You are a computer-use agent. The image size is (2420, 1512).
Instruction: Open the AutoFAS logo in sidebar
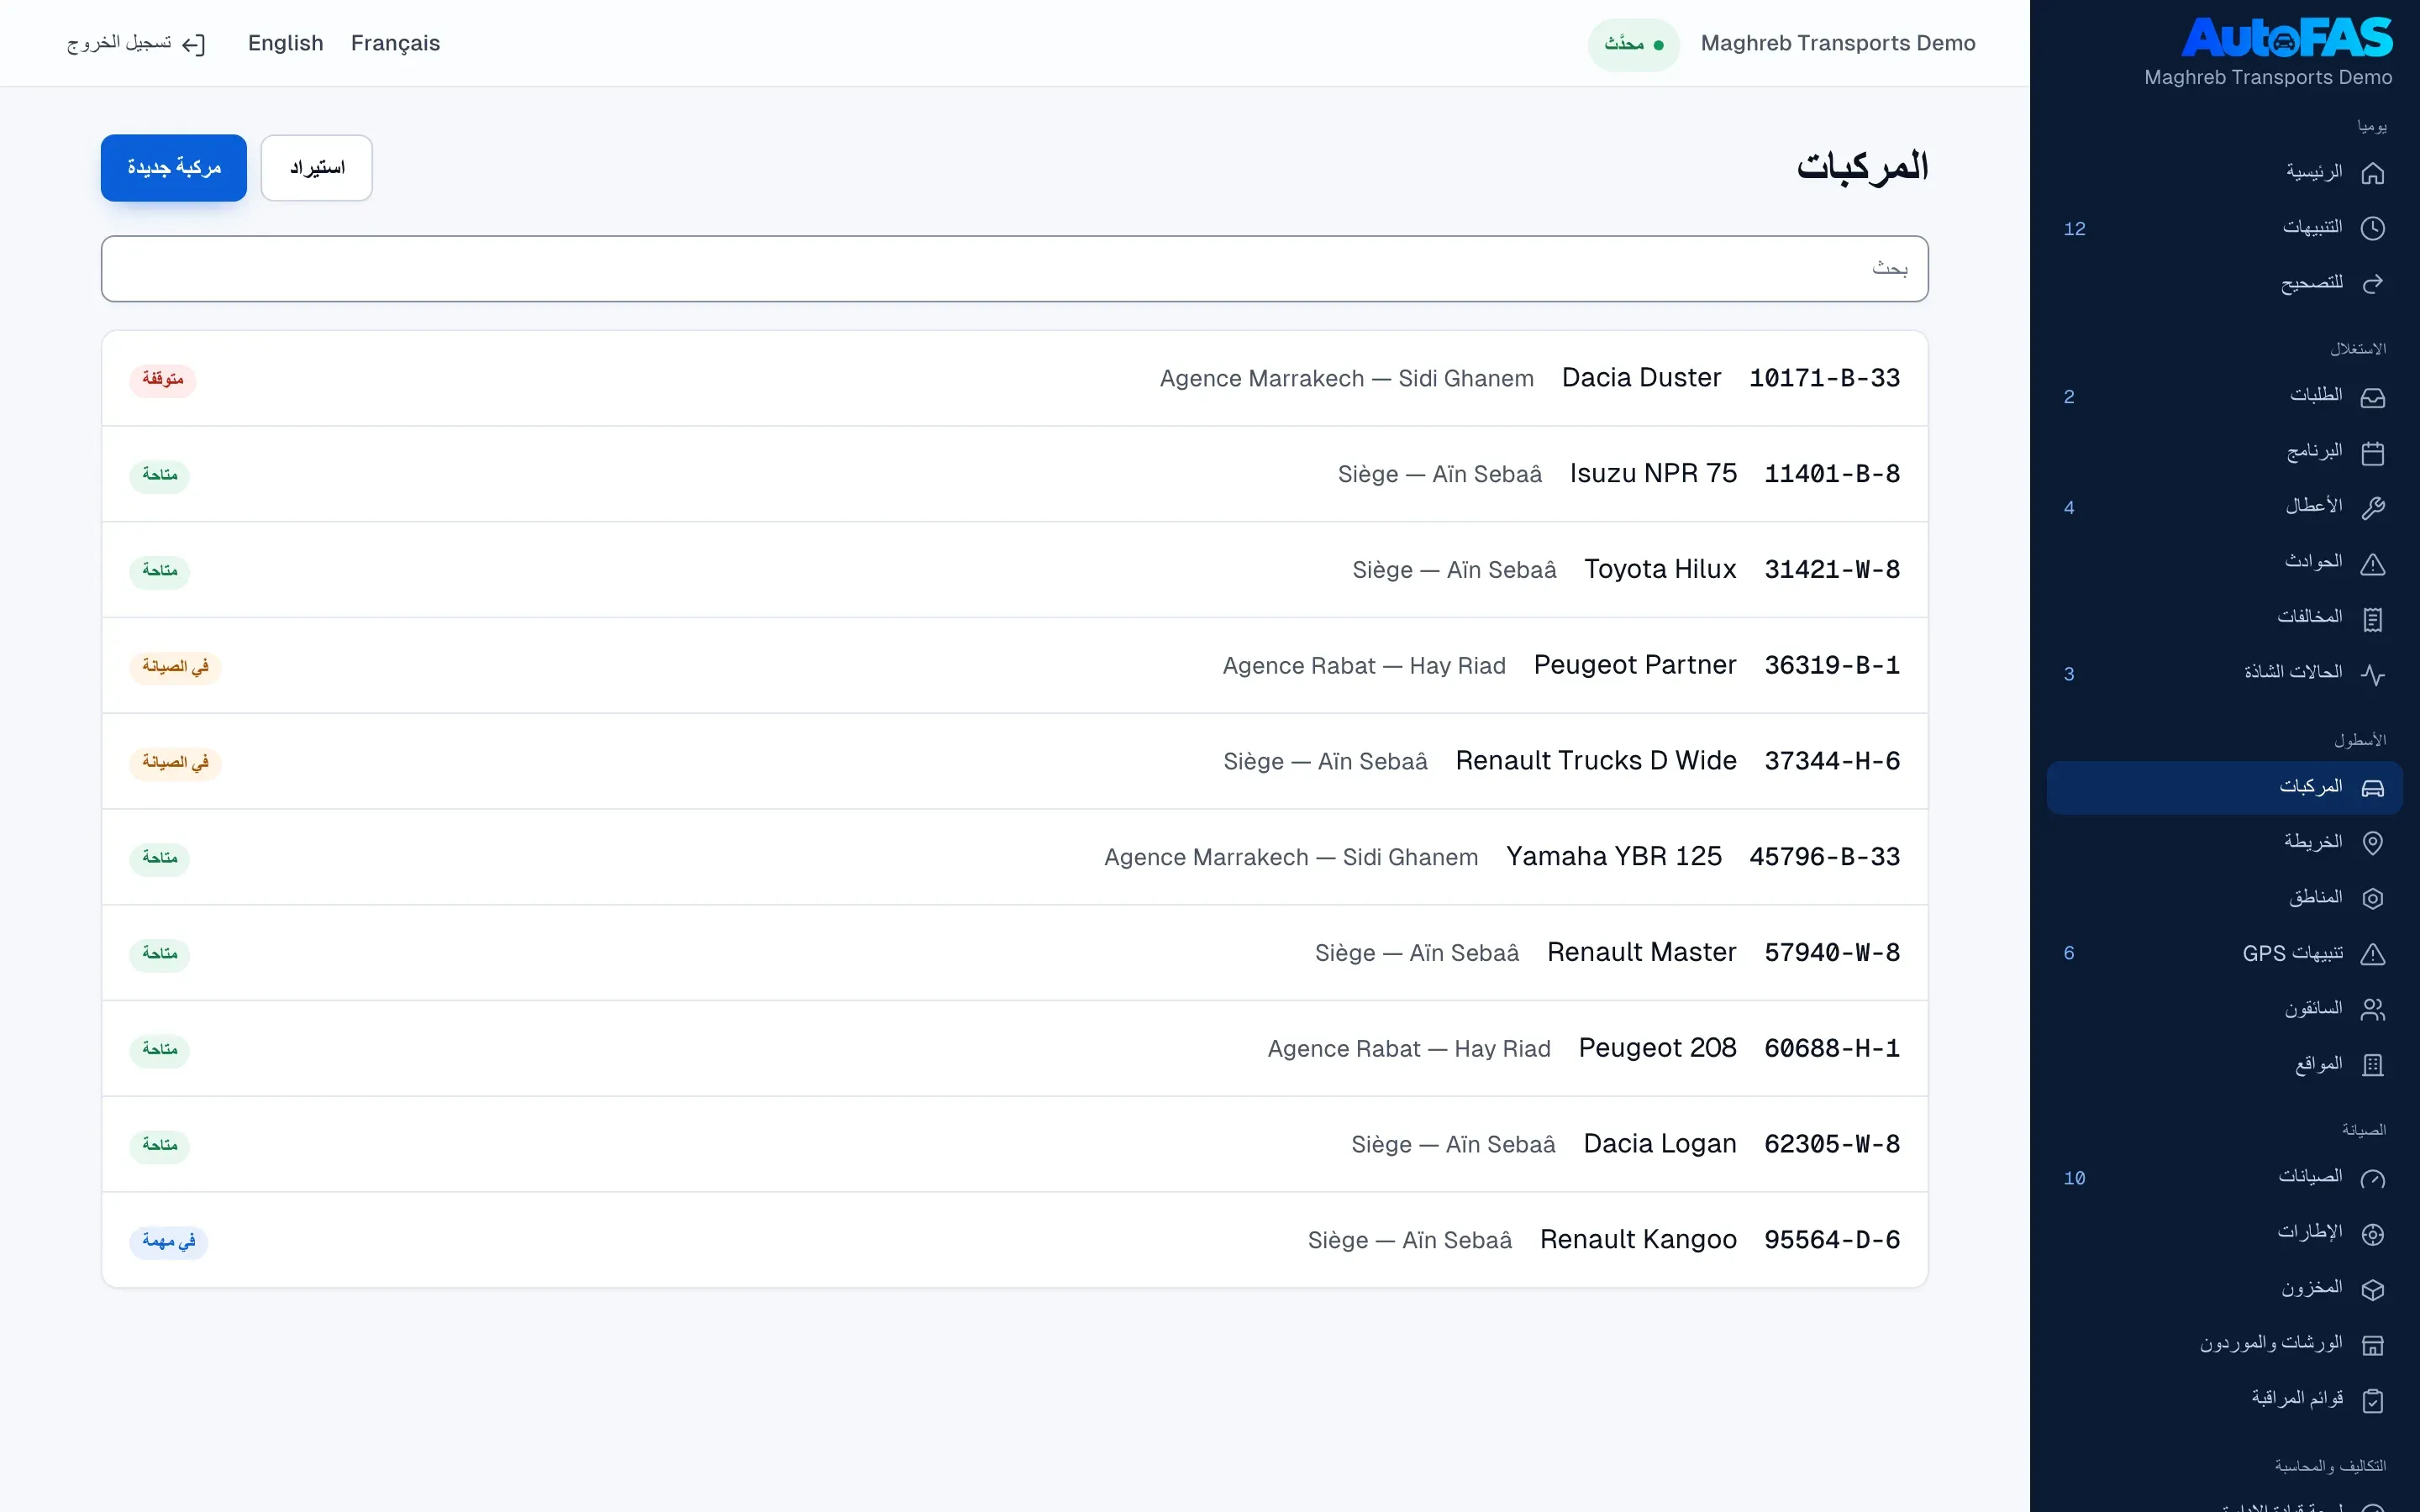2286,38
